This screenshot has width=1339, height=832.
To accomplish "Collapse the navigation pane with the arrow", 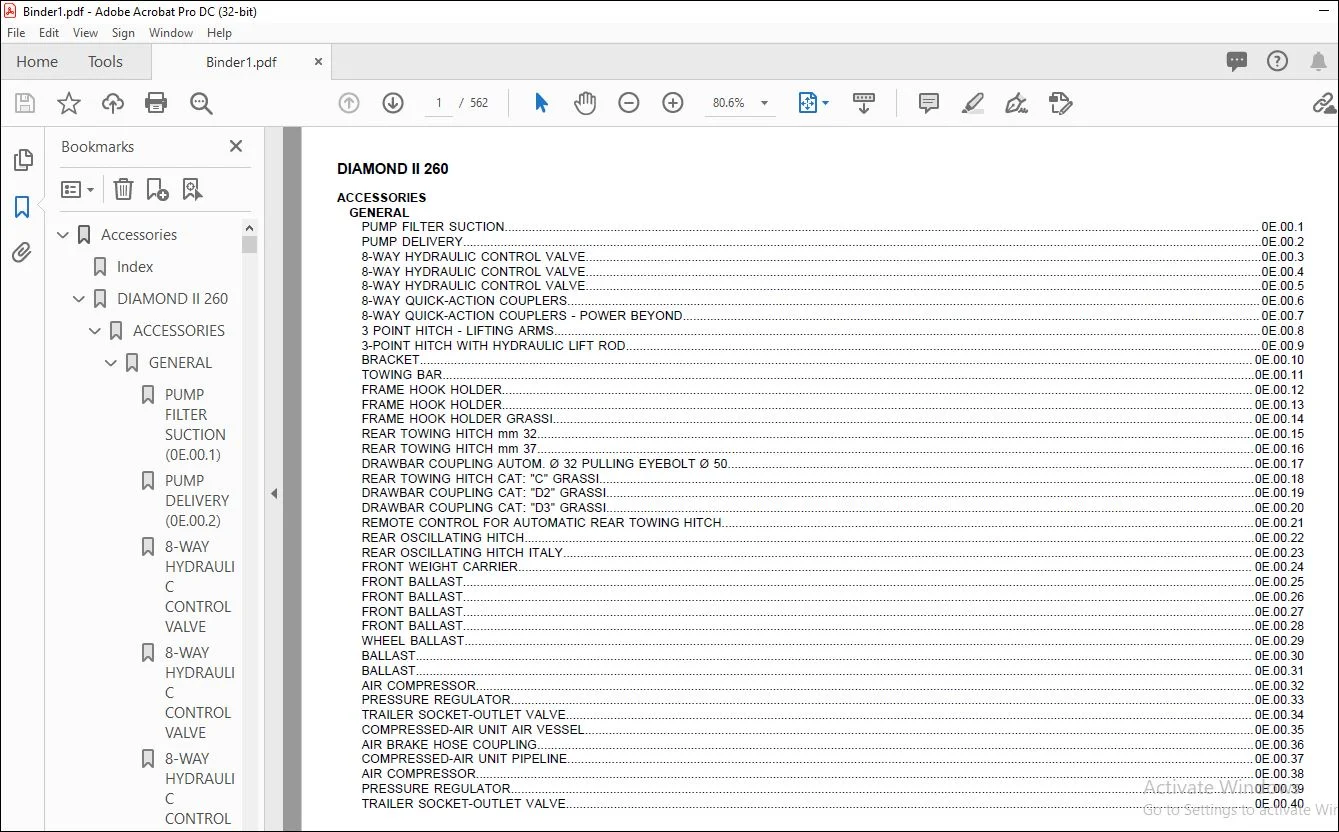I will click(x=274, y=493).
